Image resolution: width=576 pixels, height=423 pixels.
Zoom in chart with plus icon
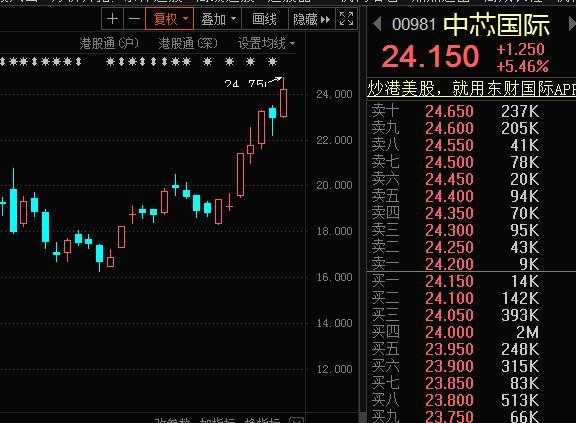tap(112, 19)
